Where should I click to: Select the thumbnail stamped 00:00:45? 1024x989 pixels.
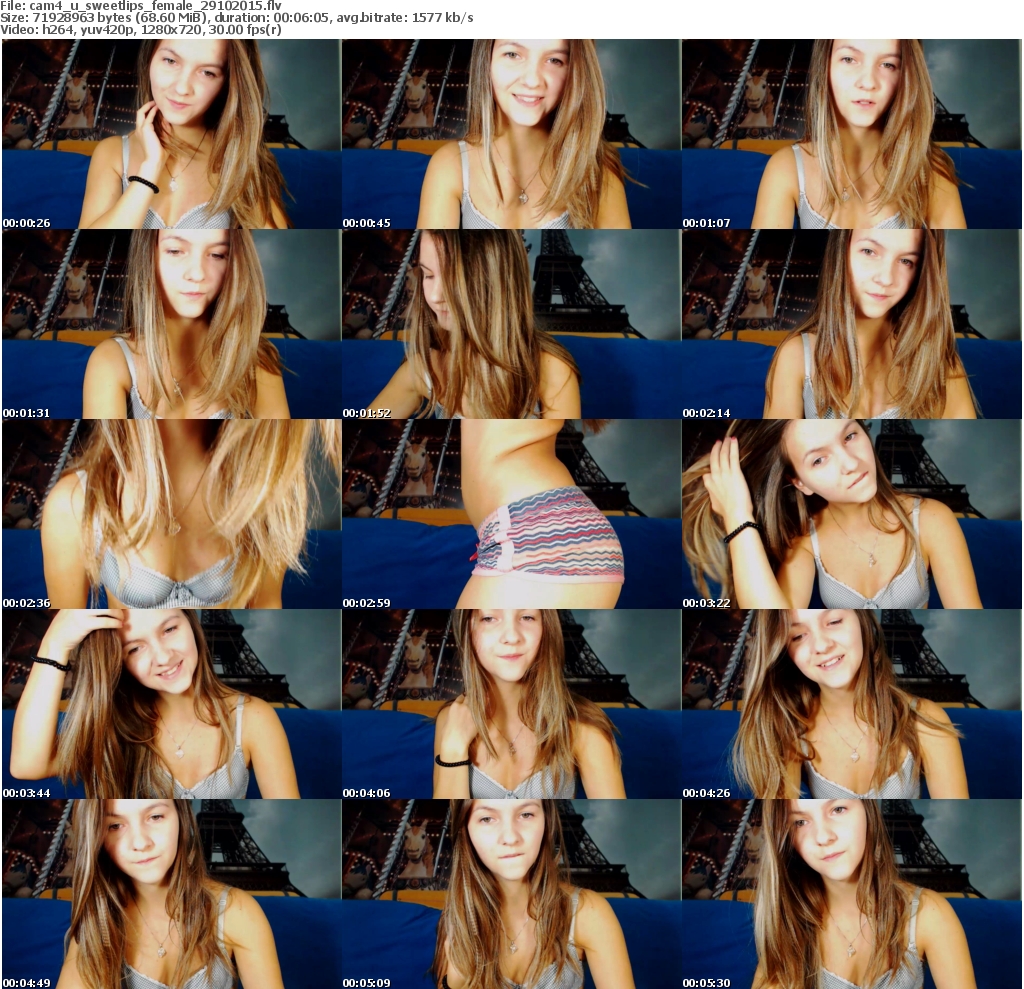[x=511, y=134]
